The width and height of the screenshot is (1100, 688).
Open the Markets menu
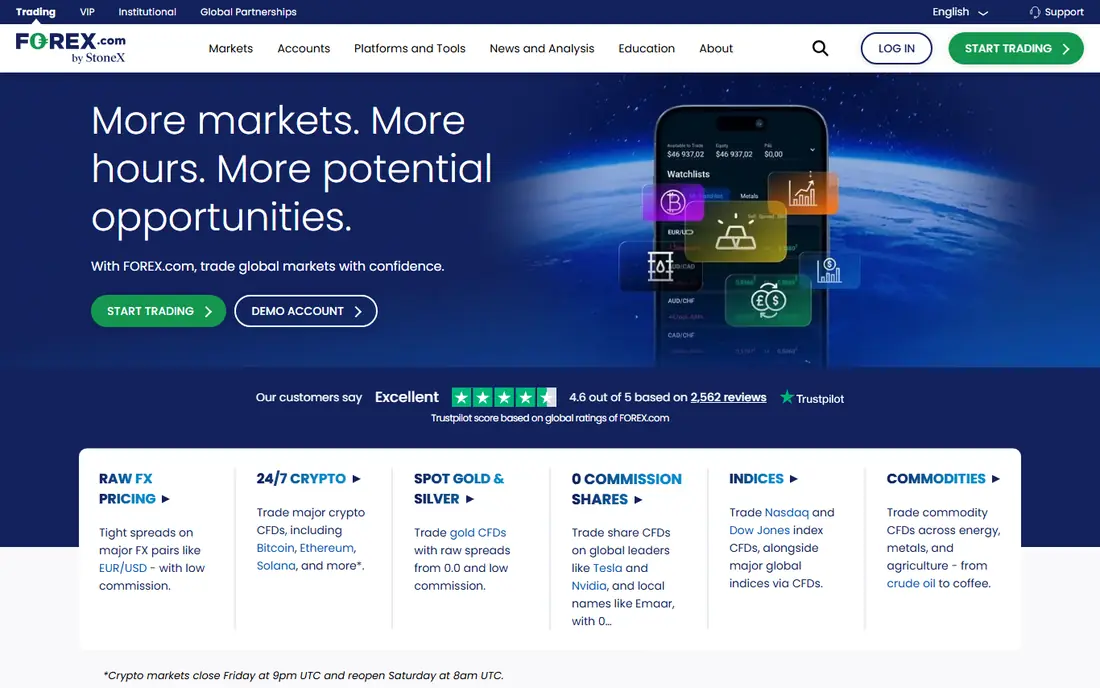point(231,48)
